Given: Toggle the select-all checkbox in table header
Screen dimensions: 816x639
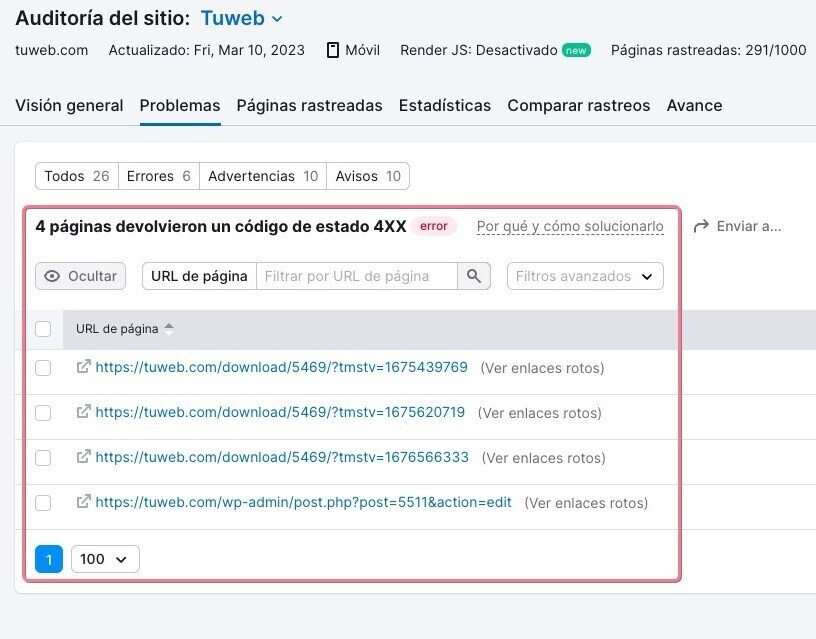Looking at the screenshot, I should coord(43,329).
